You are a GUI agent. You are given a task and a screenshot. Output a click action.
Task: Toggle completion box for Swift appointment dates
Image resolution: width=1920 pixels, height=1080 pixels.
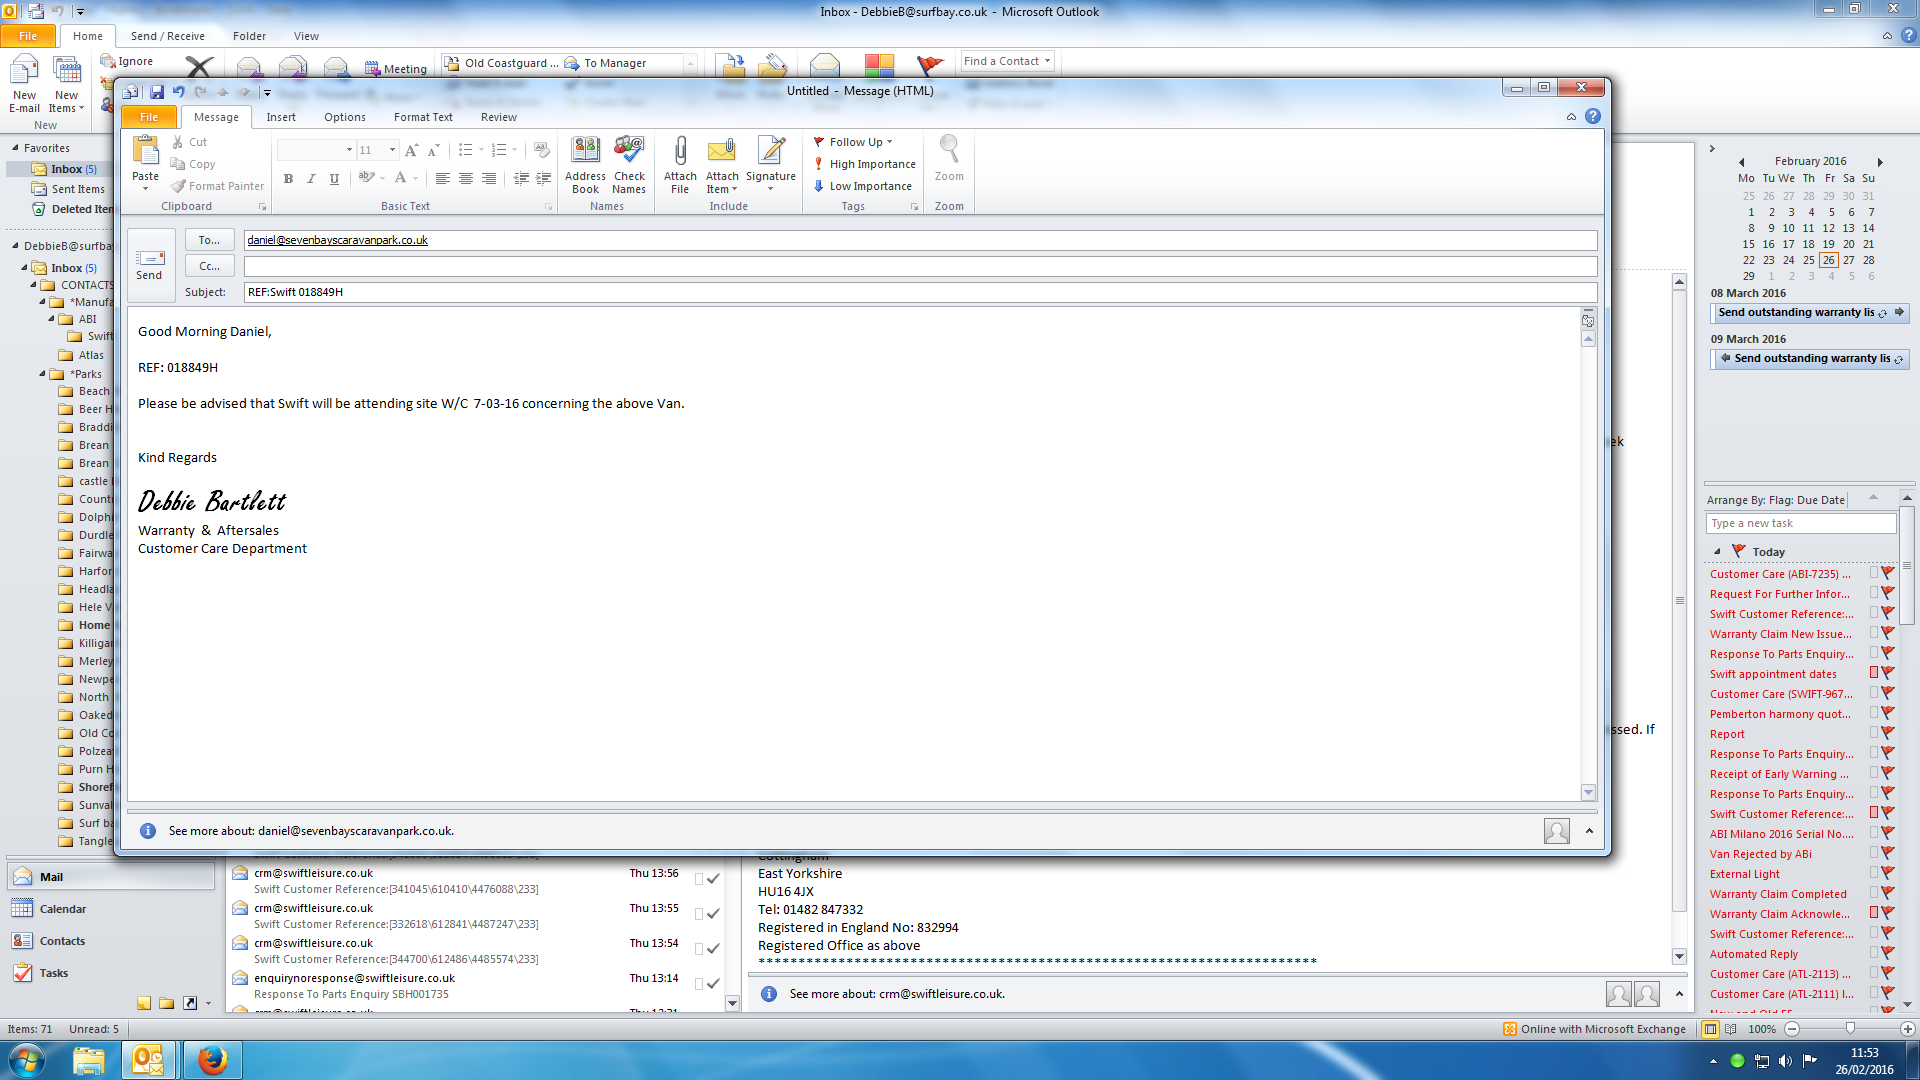point(1873,673)
